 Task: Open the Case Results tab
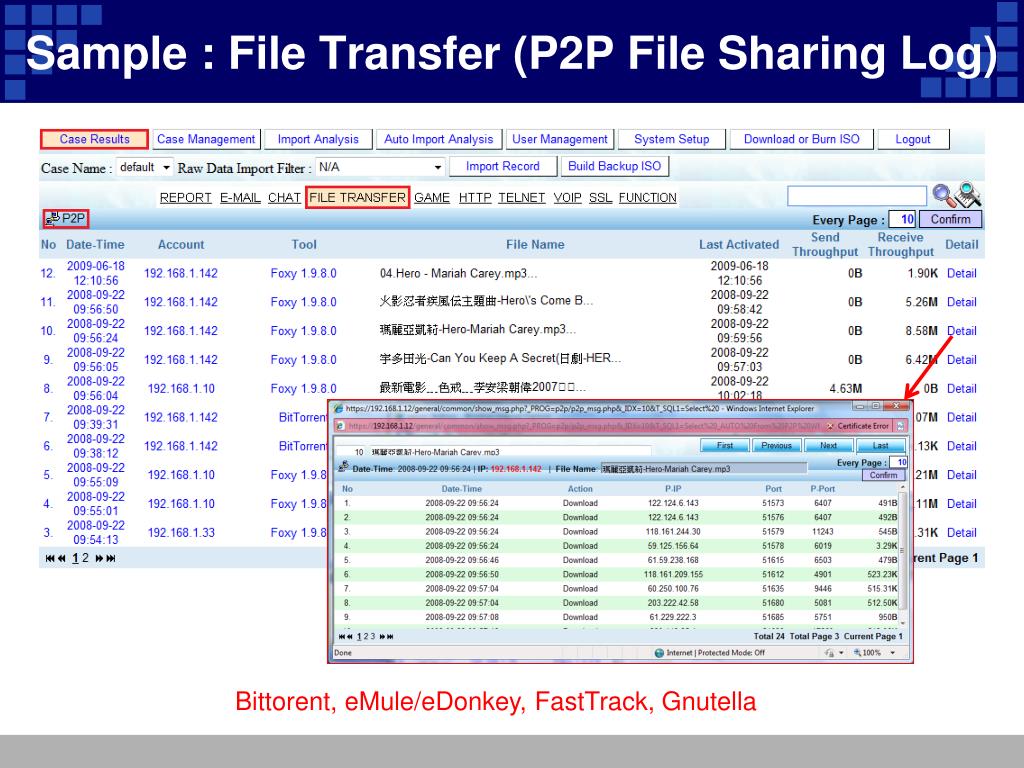[x=94, y=139]
